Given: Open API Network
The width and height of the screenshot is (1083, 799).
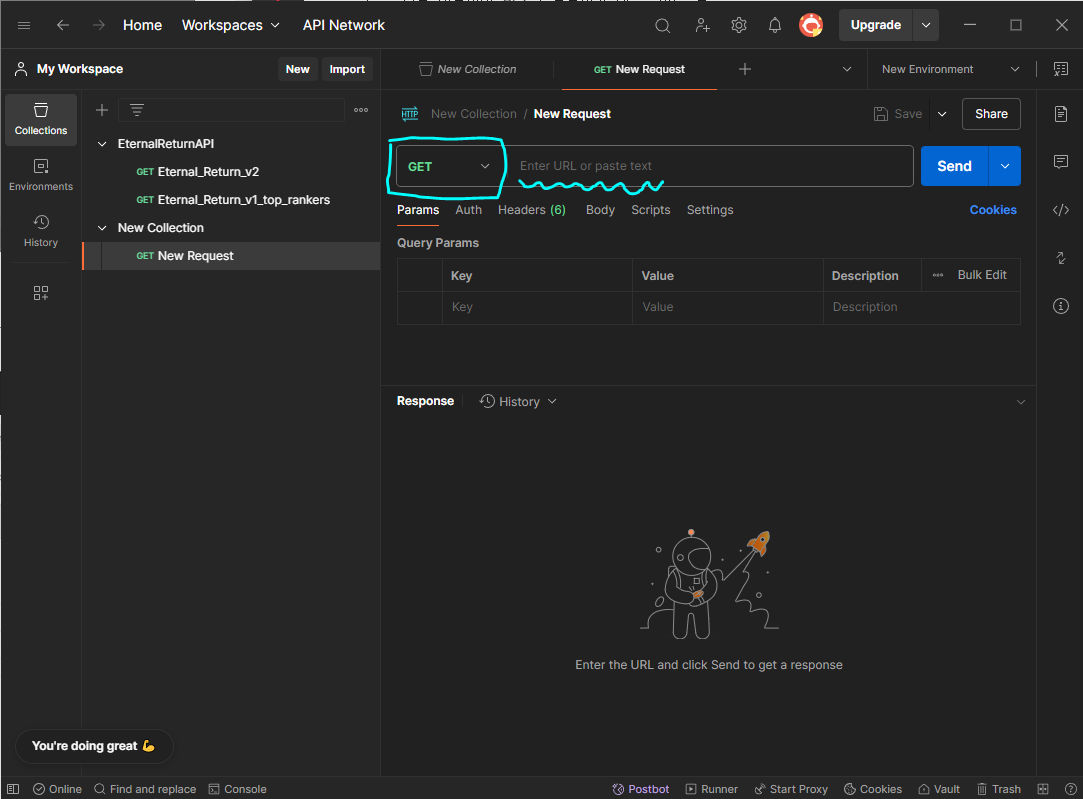Looking at the screenshot, I should click(x=343, y=26).
